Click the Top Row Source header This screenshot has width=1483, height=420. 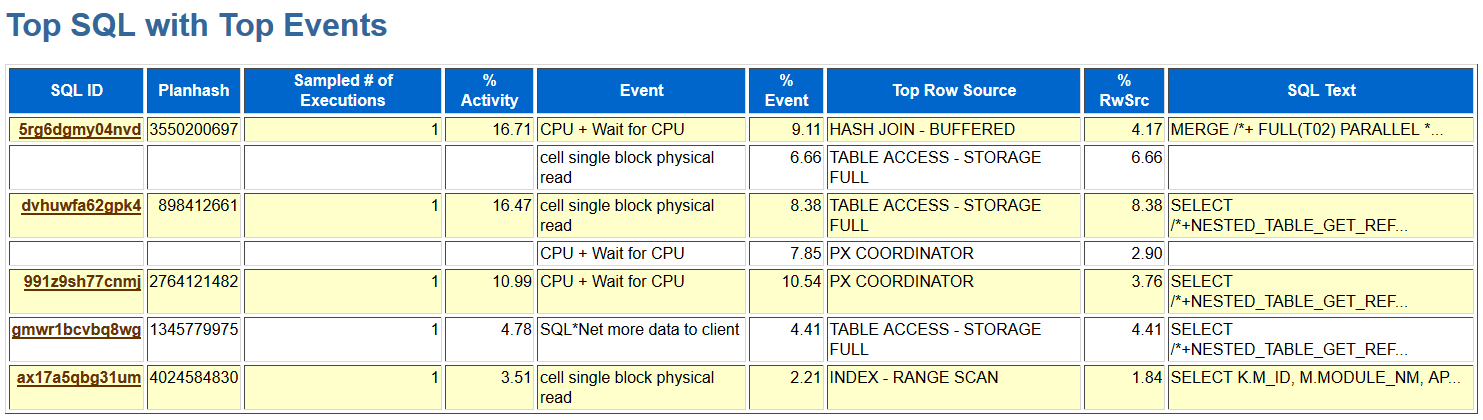pyautogui.click(x=954, y=90)
